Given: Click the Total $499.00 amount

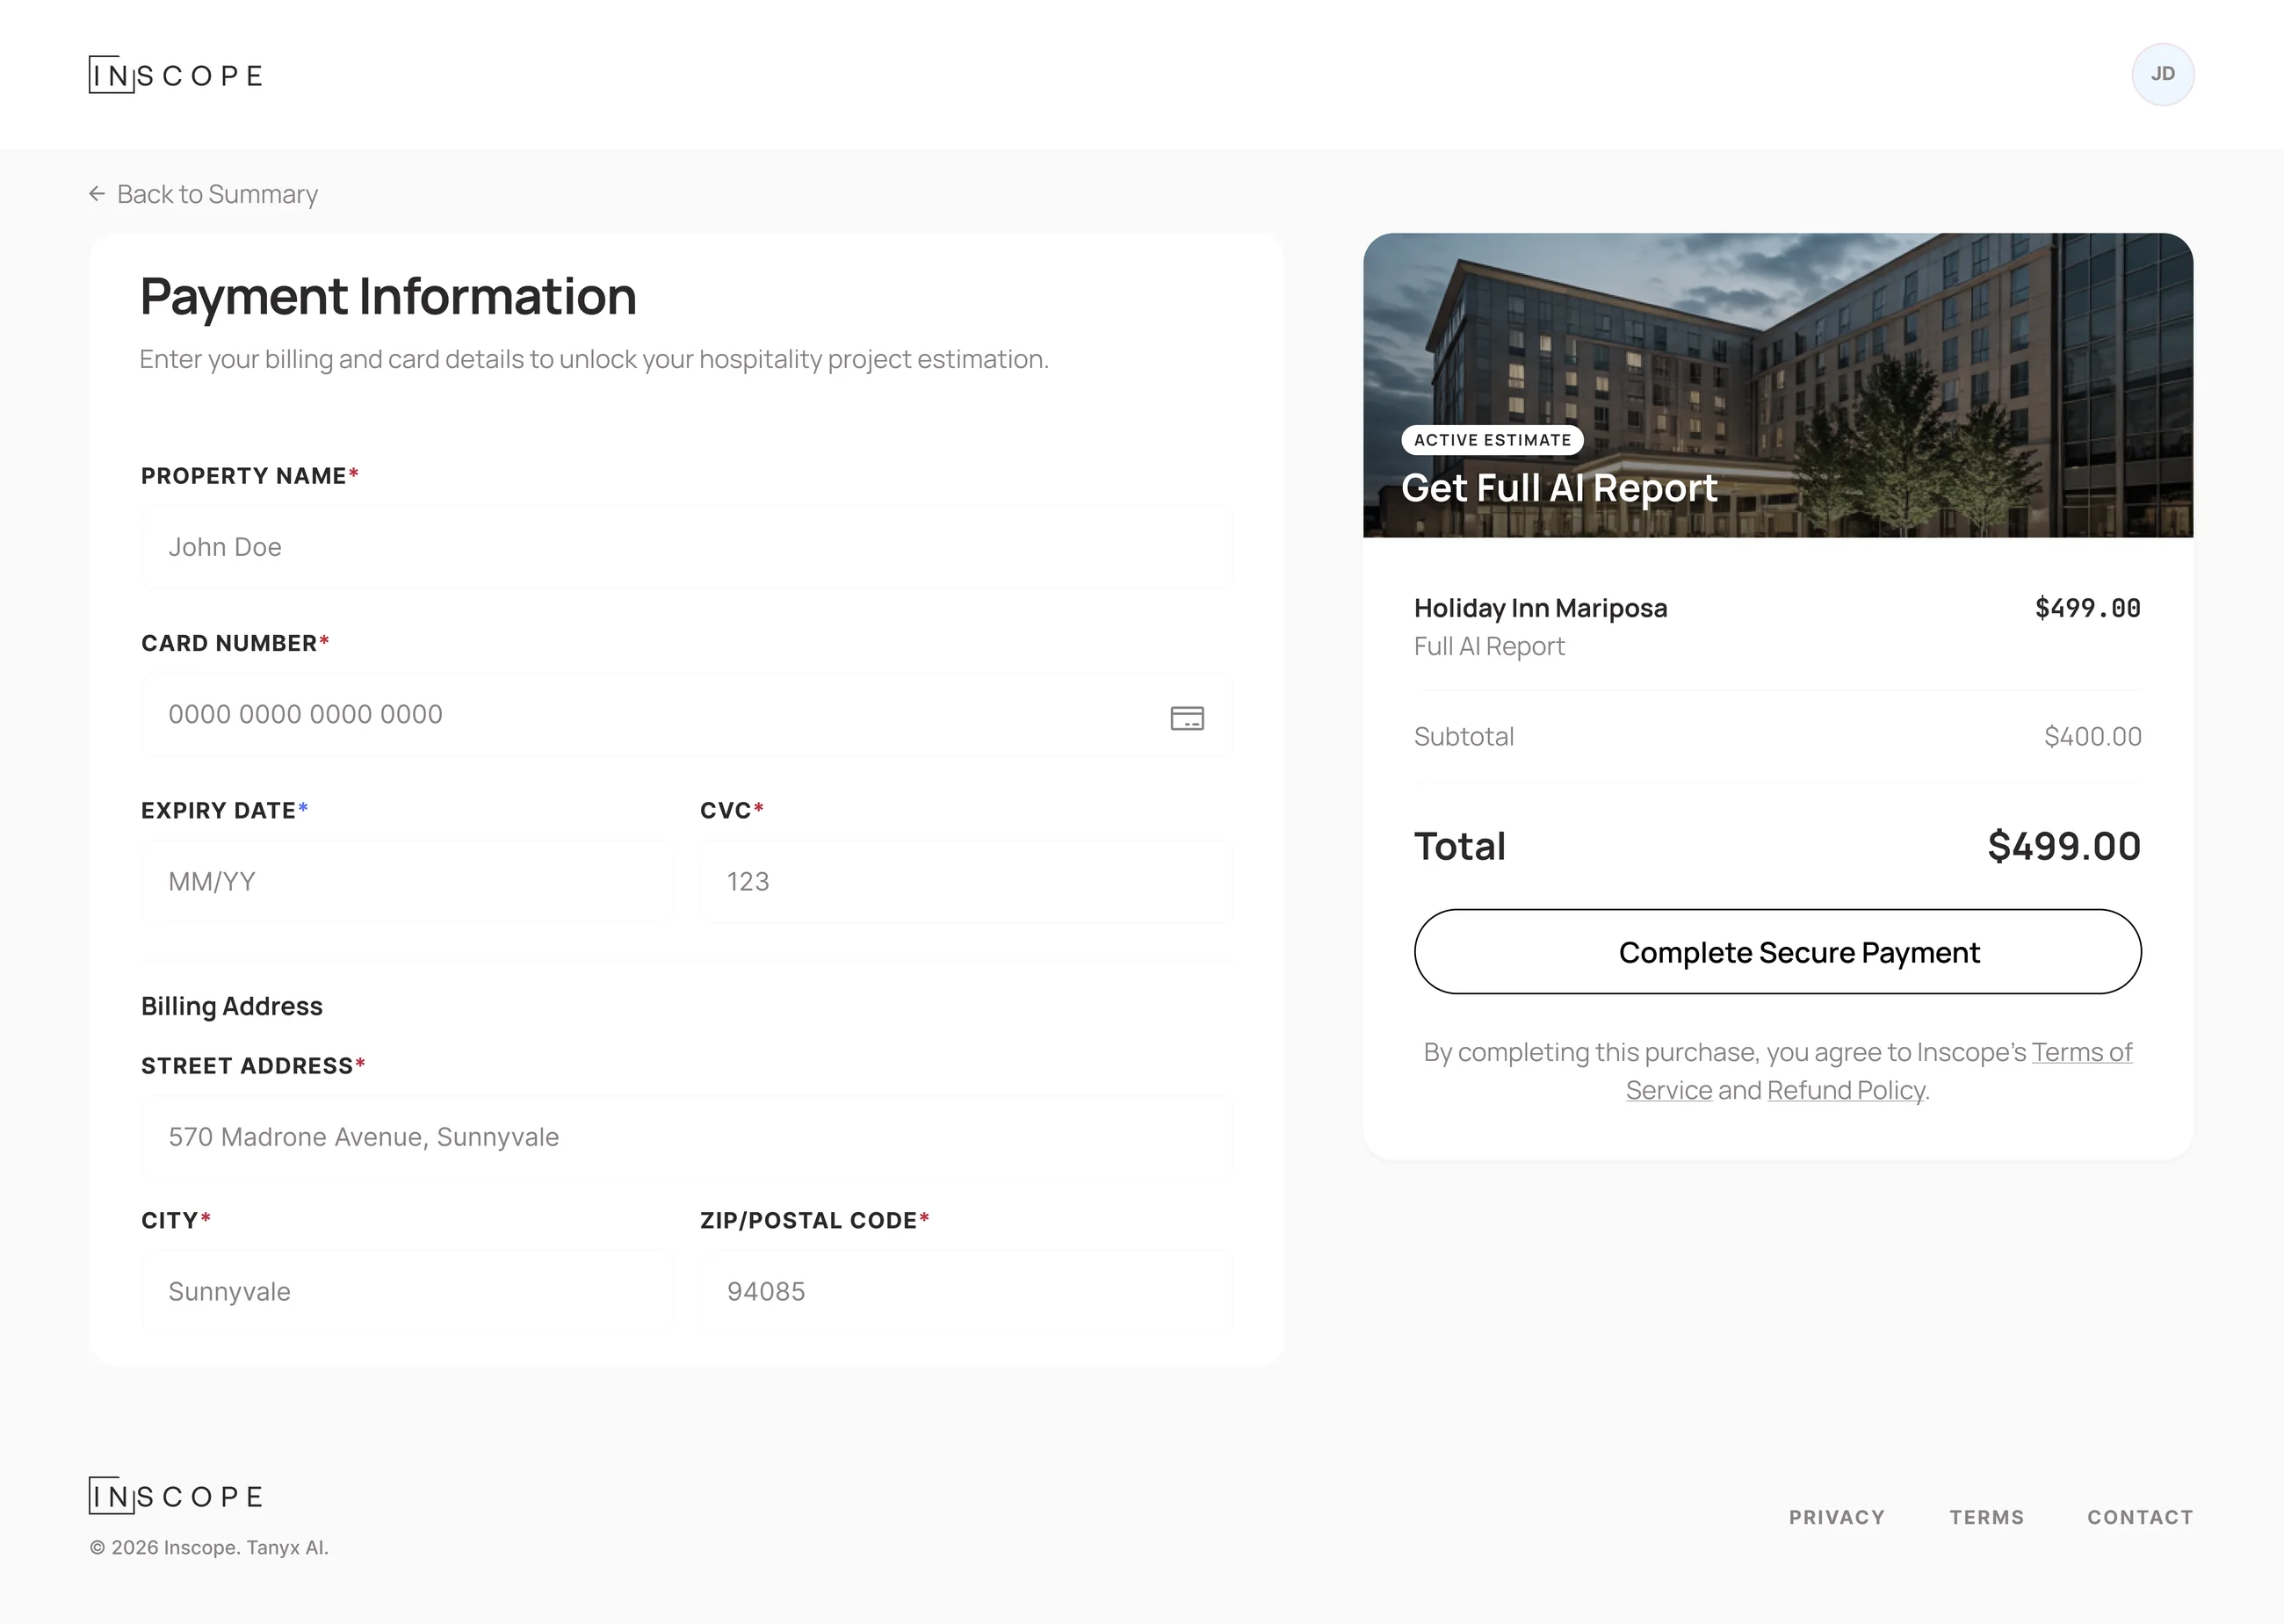Looking at the screenshot, I should tap(2064, 846).
